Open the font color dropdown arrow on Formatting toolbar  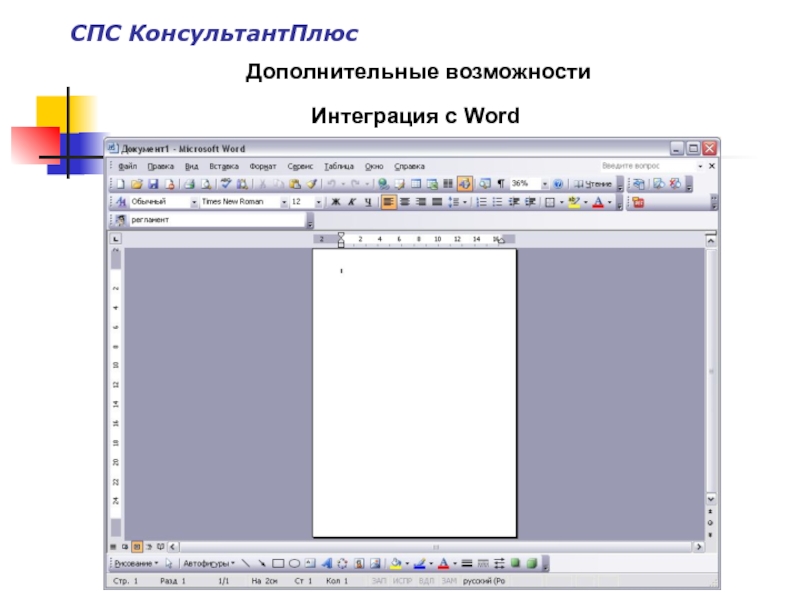[x=609, y=203]
